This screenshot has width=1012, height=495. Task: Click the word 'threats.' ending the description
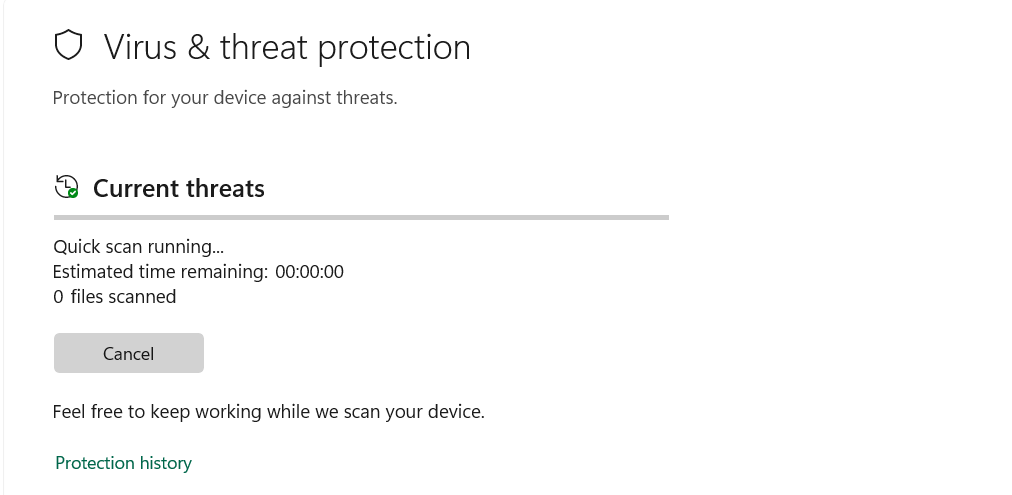click(367, 98)
